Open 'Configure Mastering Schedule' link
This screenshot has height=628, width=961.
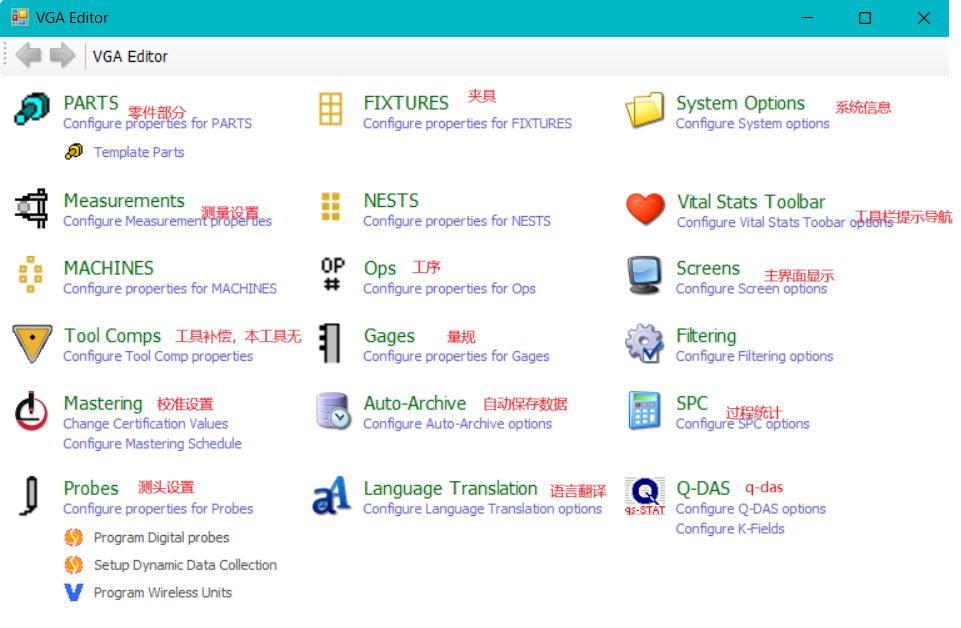153,444
